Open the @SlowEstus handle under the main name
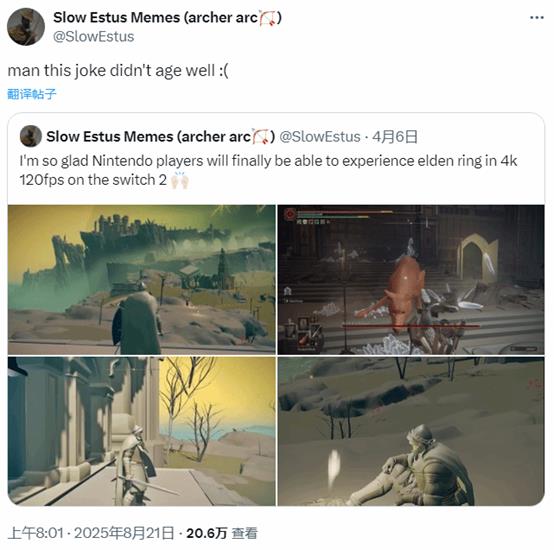The image size is (554, 550). point(94,37)
